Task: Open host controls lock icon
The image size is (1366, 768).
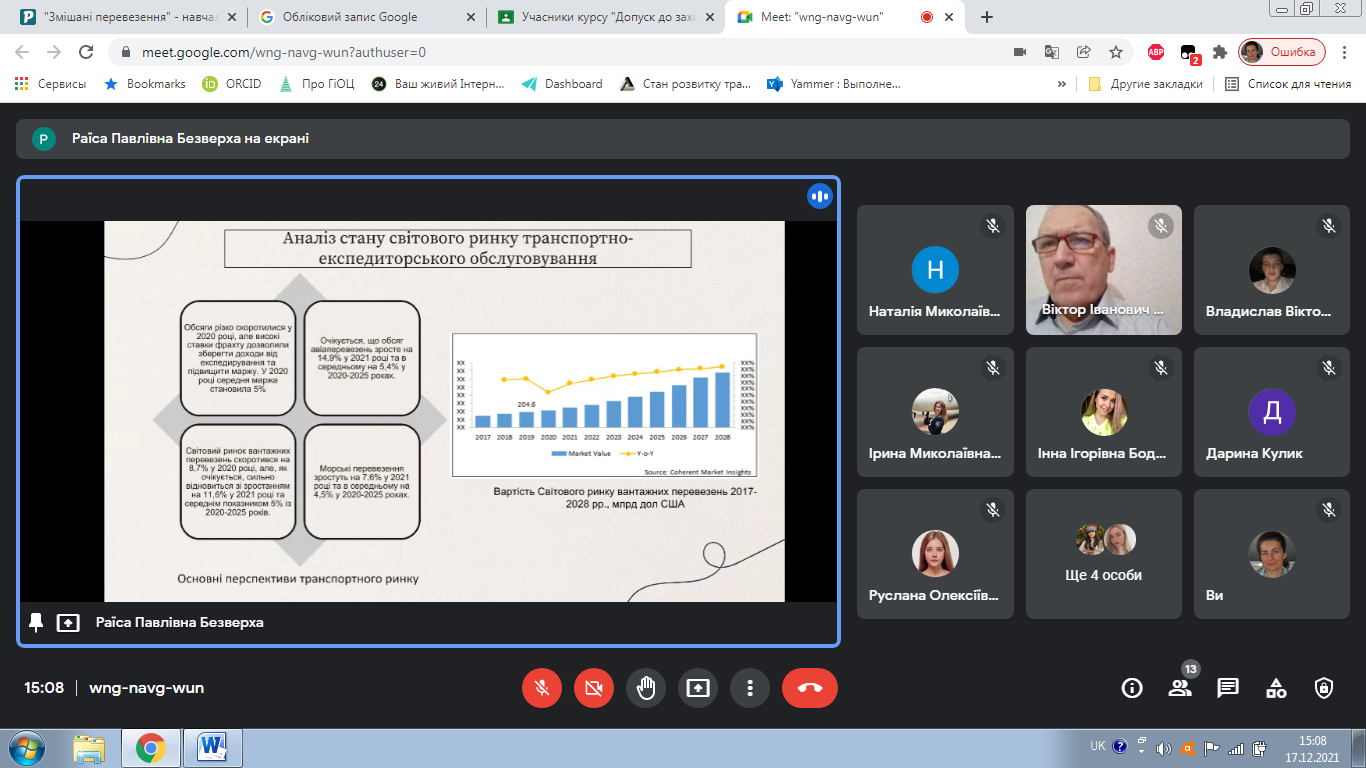Action: 1324,688
